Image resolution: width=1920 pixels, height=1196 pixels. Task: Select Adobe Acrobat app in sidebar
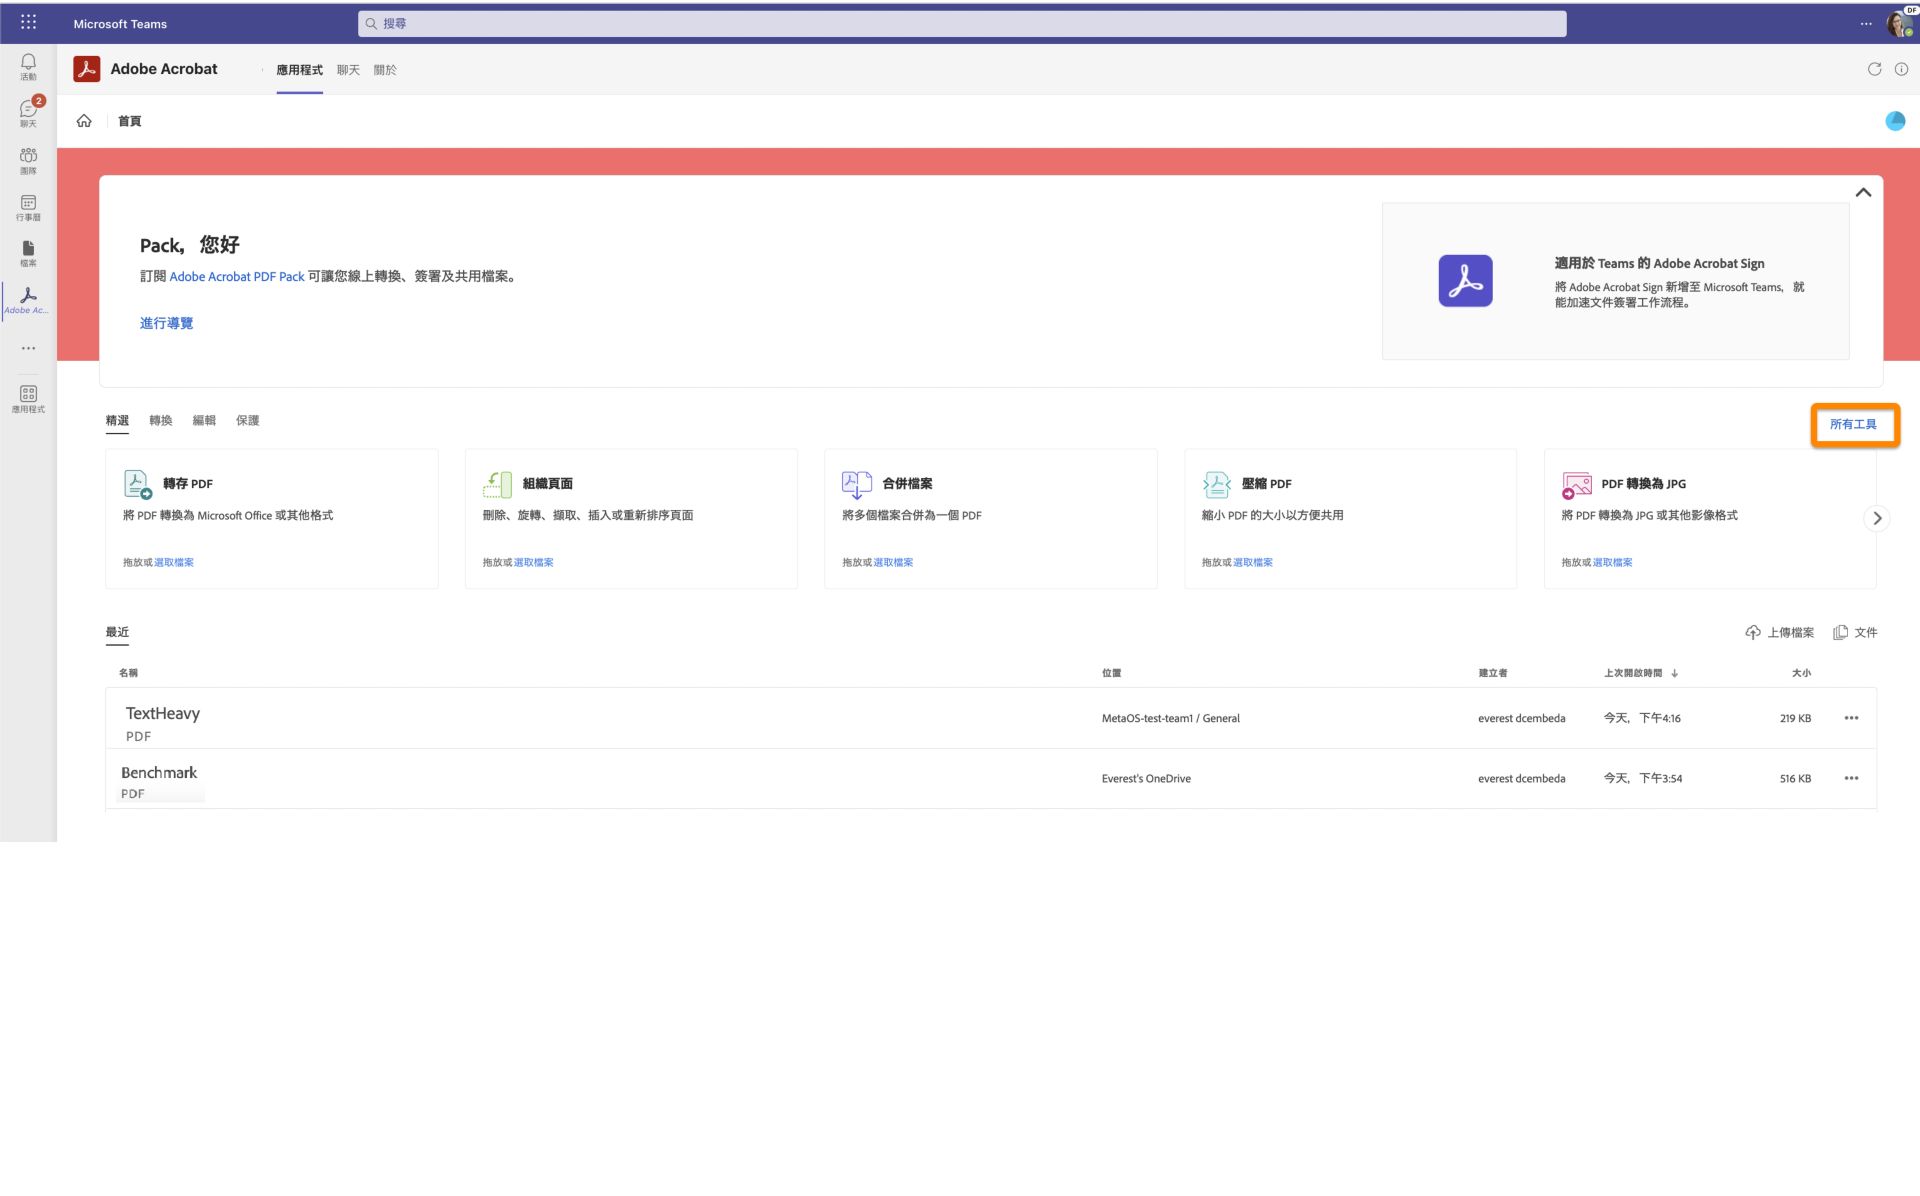coord(28,300)
